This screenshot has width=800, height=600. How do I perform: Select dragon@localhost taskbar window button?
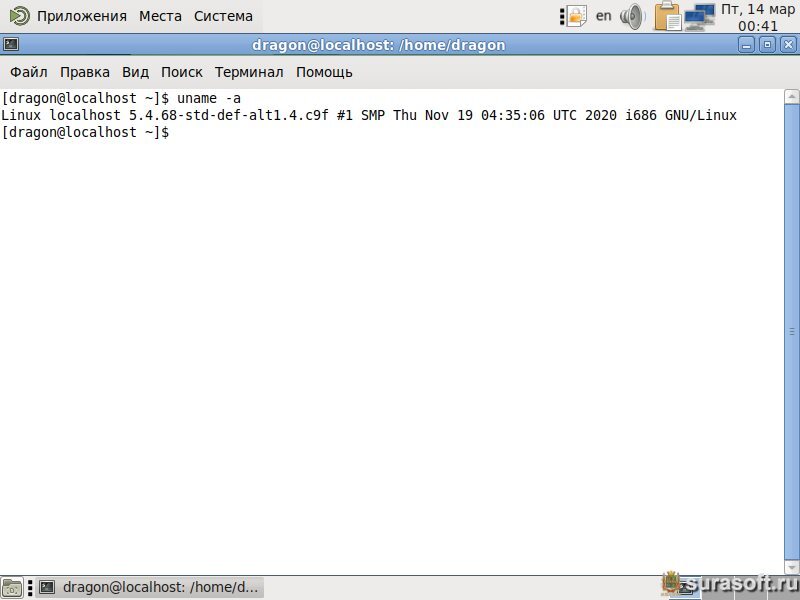[x=149, y=588]
